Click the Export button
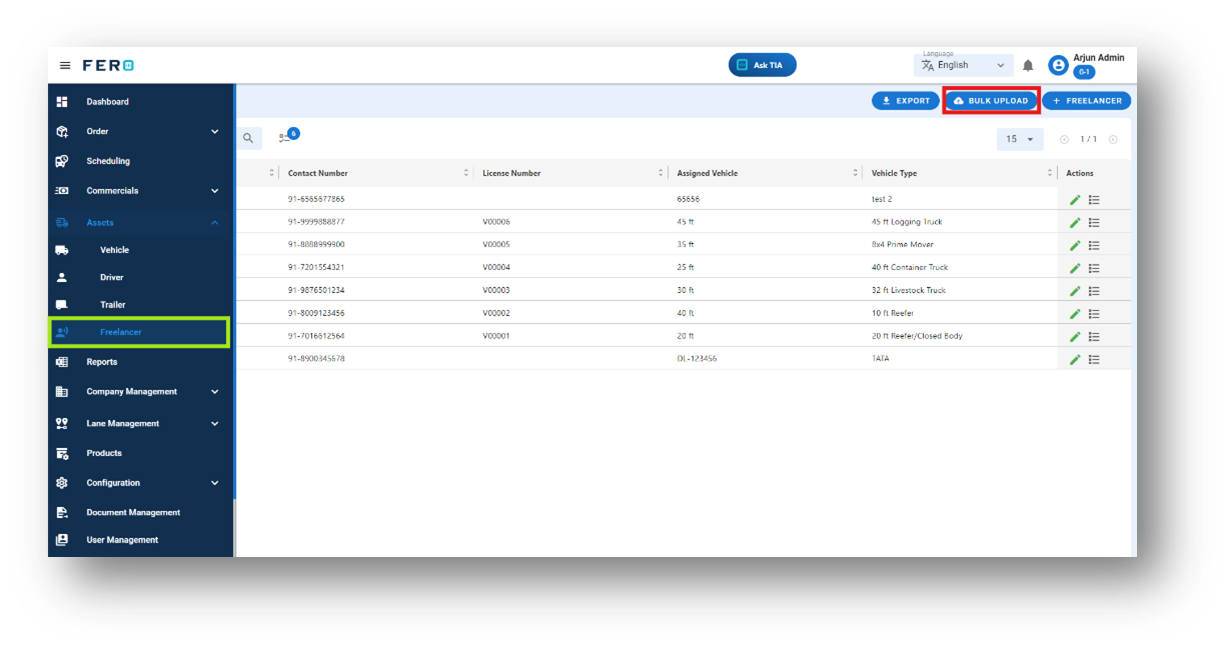Viewport: 1232px width, 652px height. click(x=905, y=101)
